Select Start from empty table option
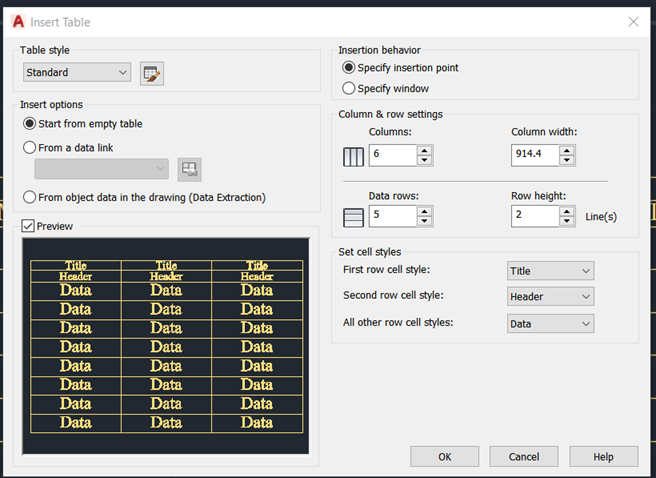This screenshot has width=656, height=478. (83, 124)
